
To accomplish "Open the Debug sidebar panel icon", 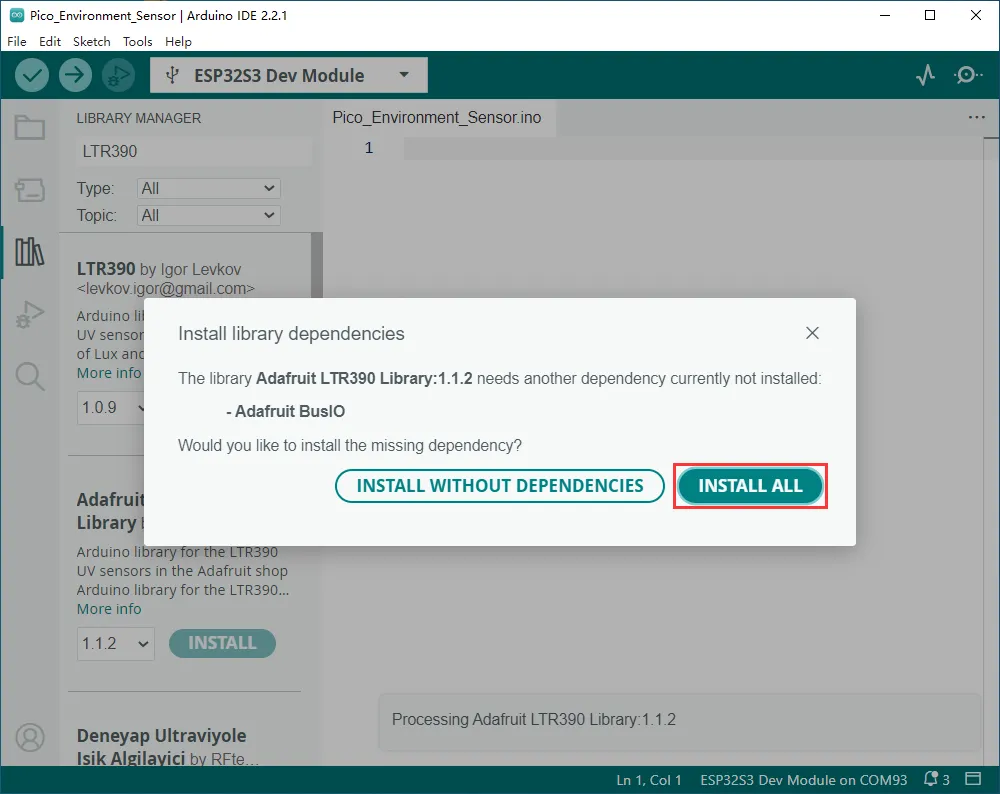I will (30, 314).
